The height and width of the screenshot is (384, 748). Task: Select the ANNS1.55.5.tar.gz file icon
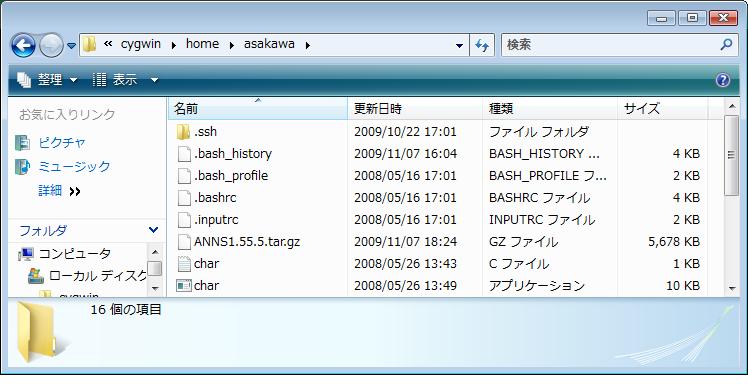[184, 241]
